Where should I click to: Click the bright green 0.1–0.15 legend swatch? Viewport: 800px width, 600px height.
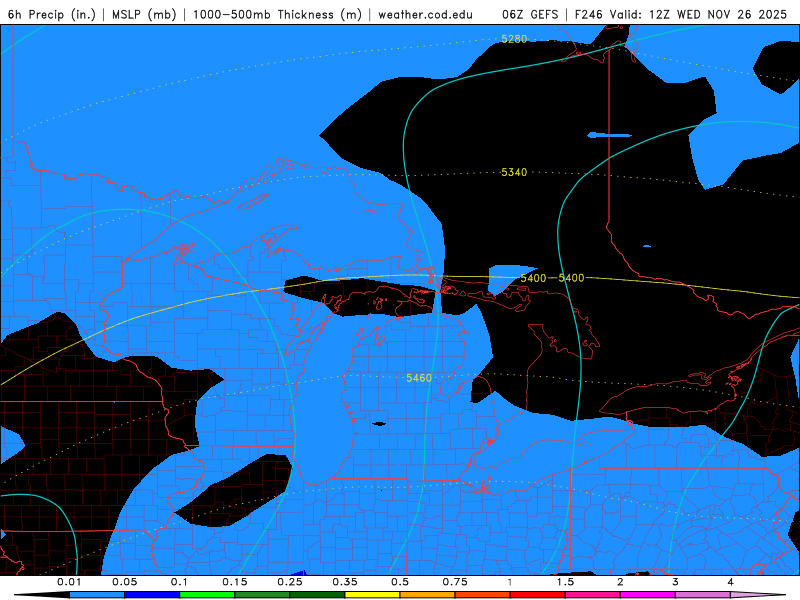click(207, 595)
